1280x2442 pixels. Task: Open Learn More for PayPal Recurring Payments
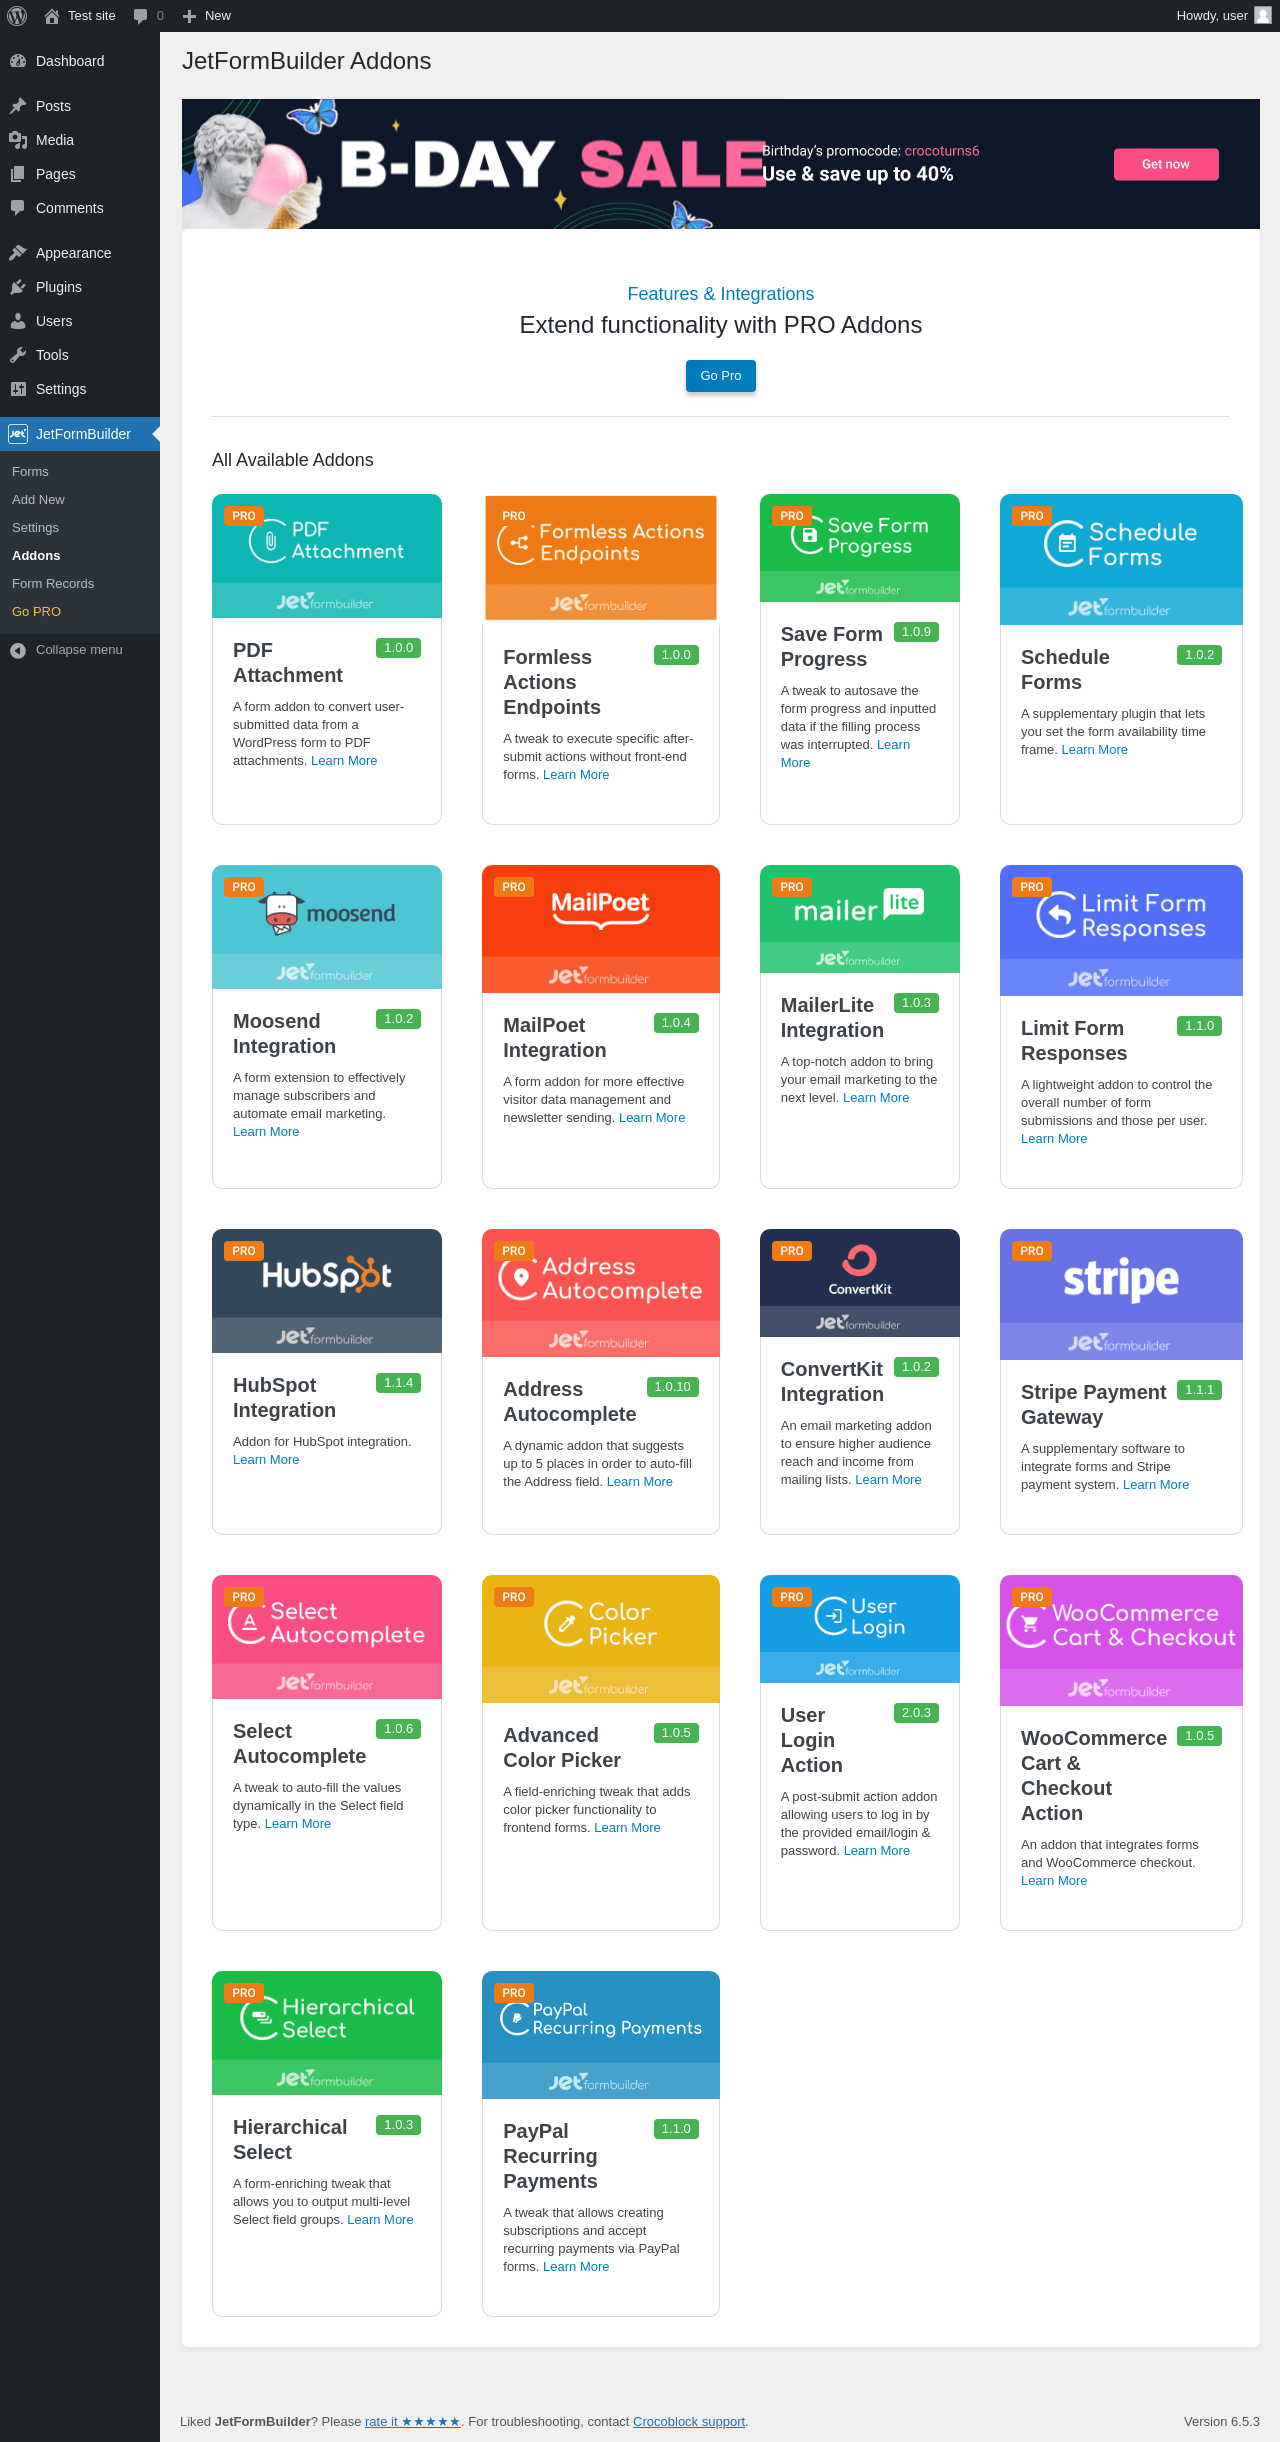576,2267
